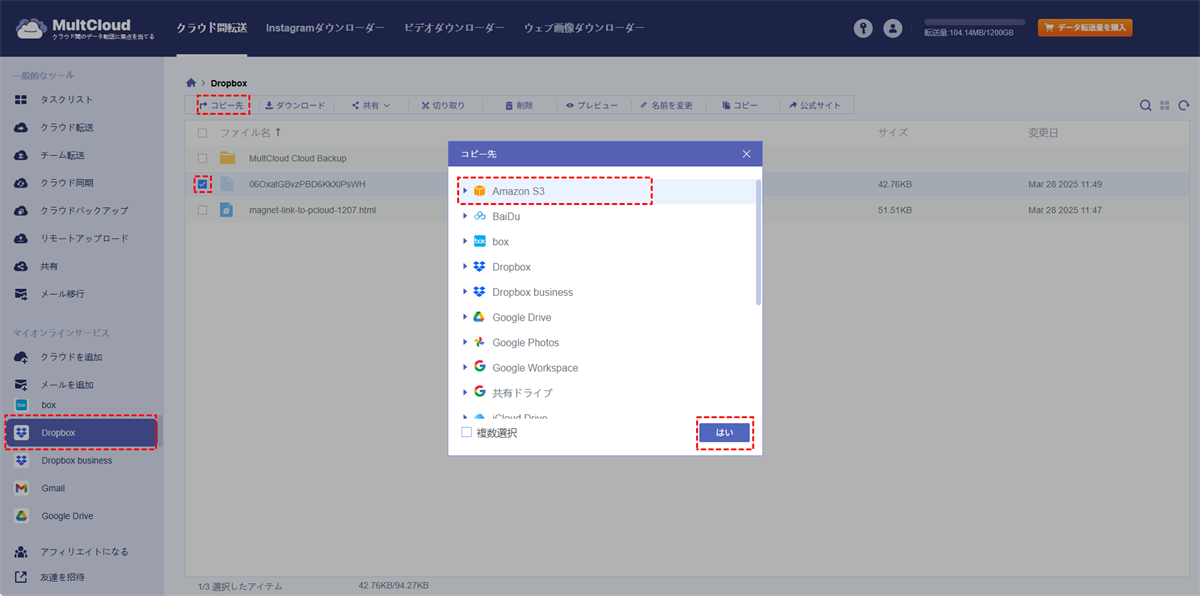Click the search magnifier icon

pos(1146,105)
